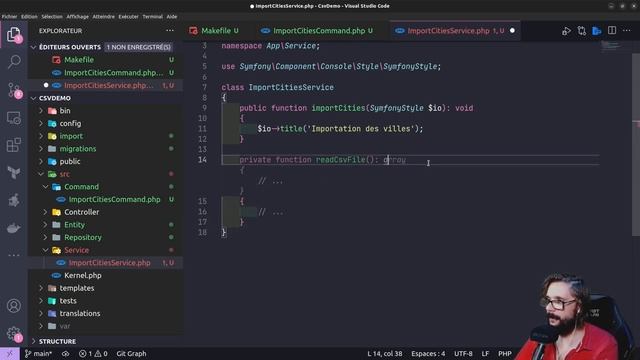Open the Explorer view in activity bar
Viewport: 640px width, 360px height.
[x=14, y=35]
